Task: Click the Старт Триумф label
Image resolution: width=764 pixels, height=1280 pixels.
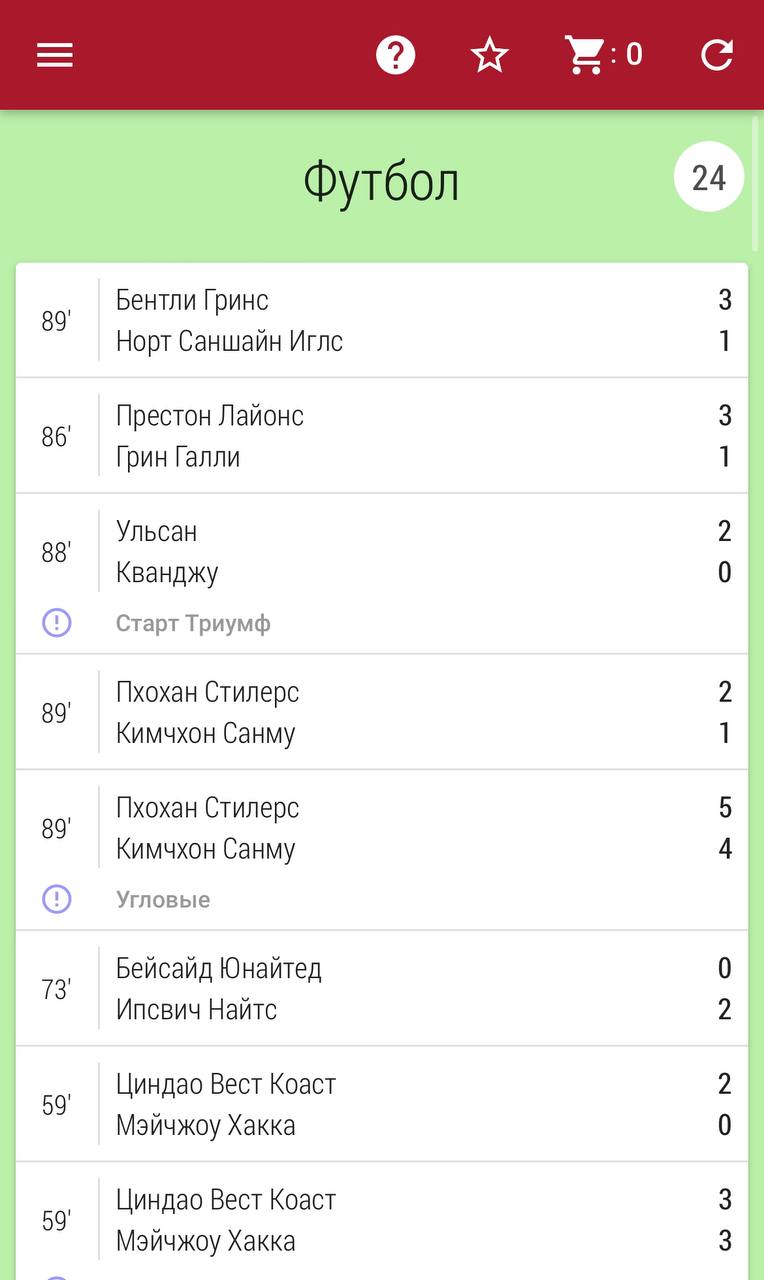Action: pyautogui.click(x=193, y=624)
